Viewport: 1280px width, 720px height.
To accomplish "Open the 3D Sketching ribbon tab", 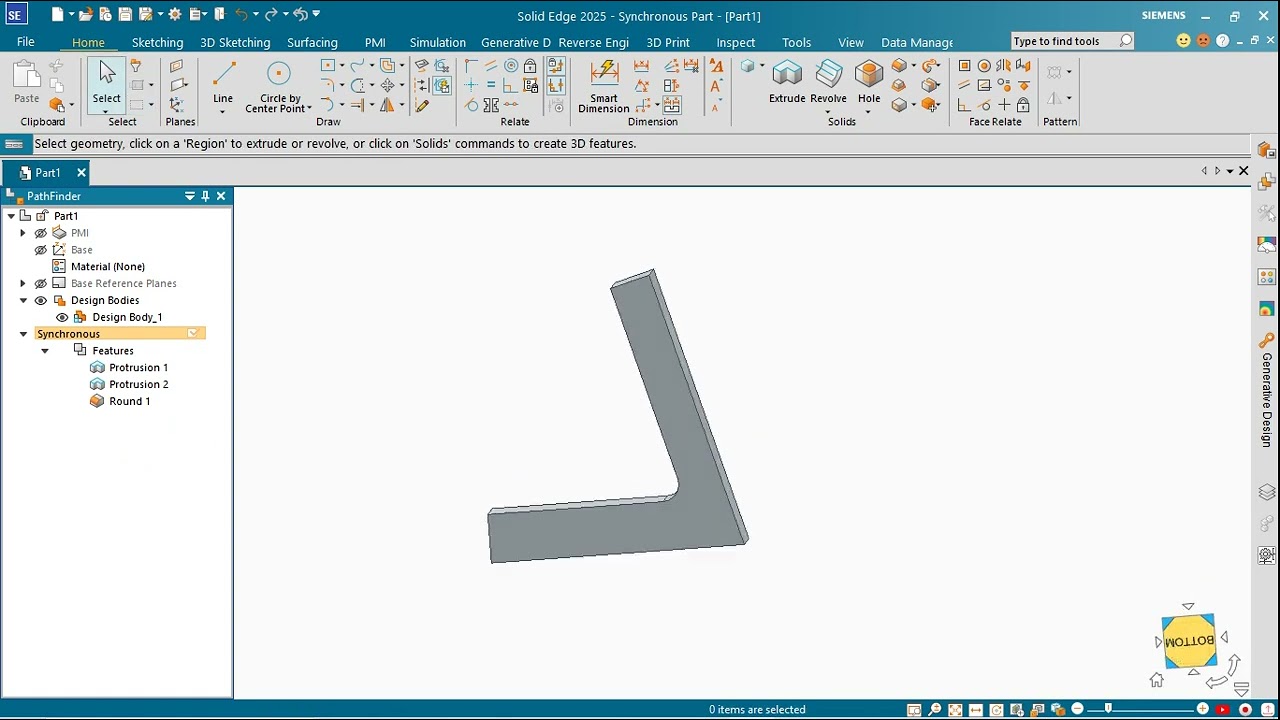I will 235,42.
